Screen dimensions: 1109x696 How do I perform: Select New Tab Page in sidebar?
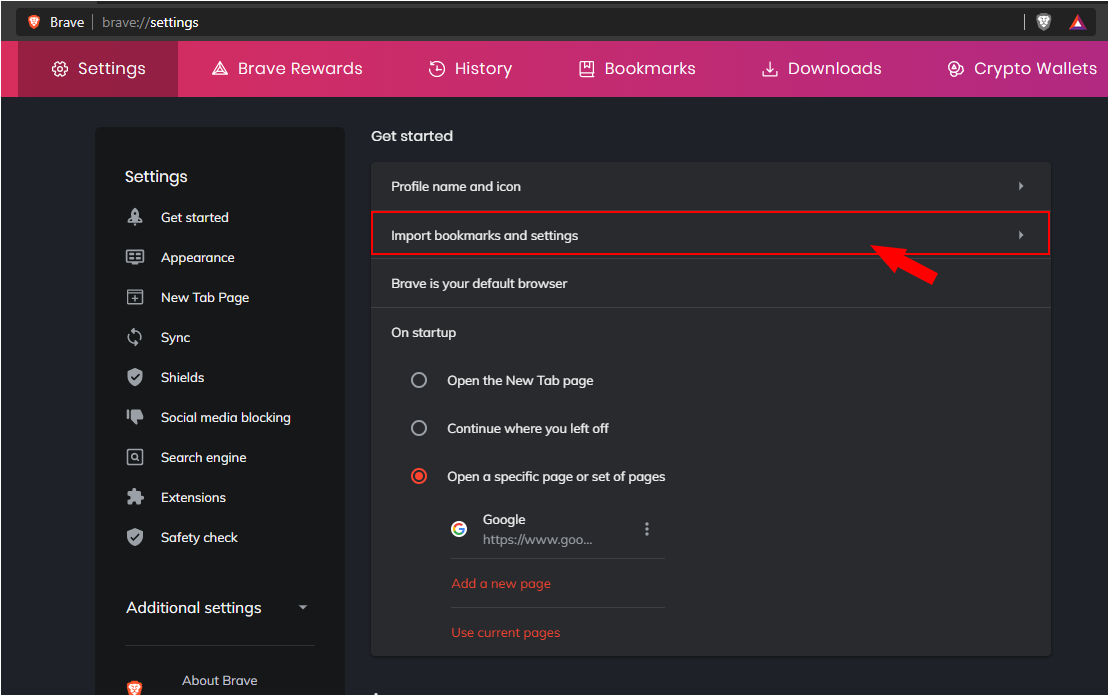click(x=205, y=298)
